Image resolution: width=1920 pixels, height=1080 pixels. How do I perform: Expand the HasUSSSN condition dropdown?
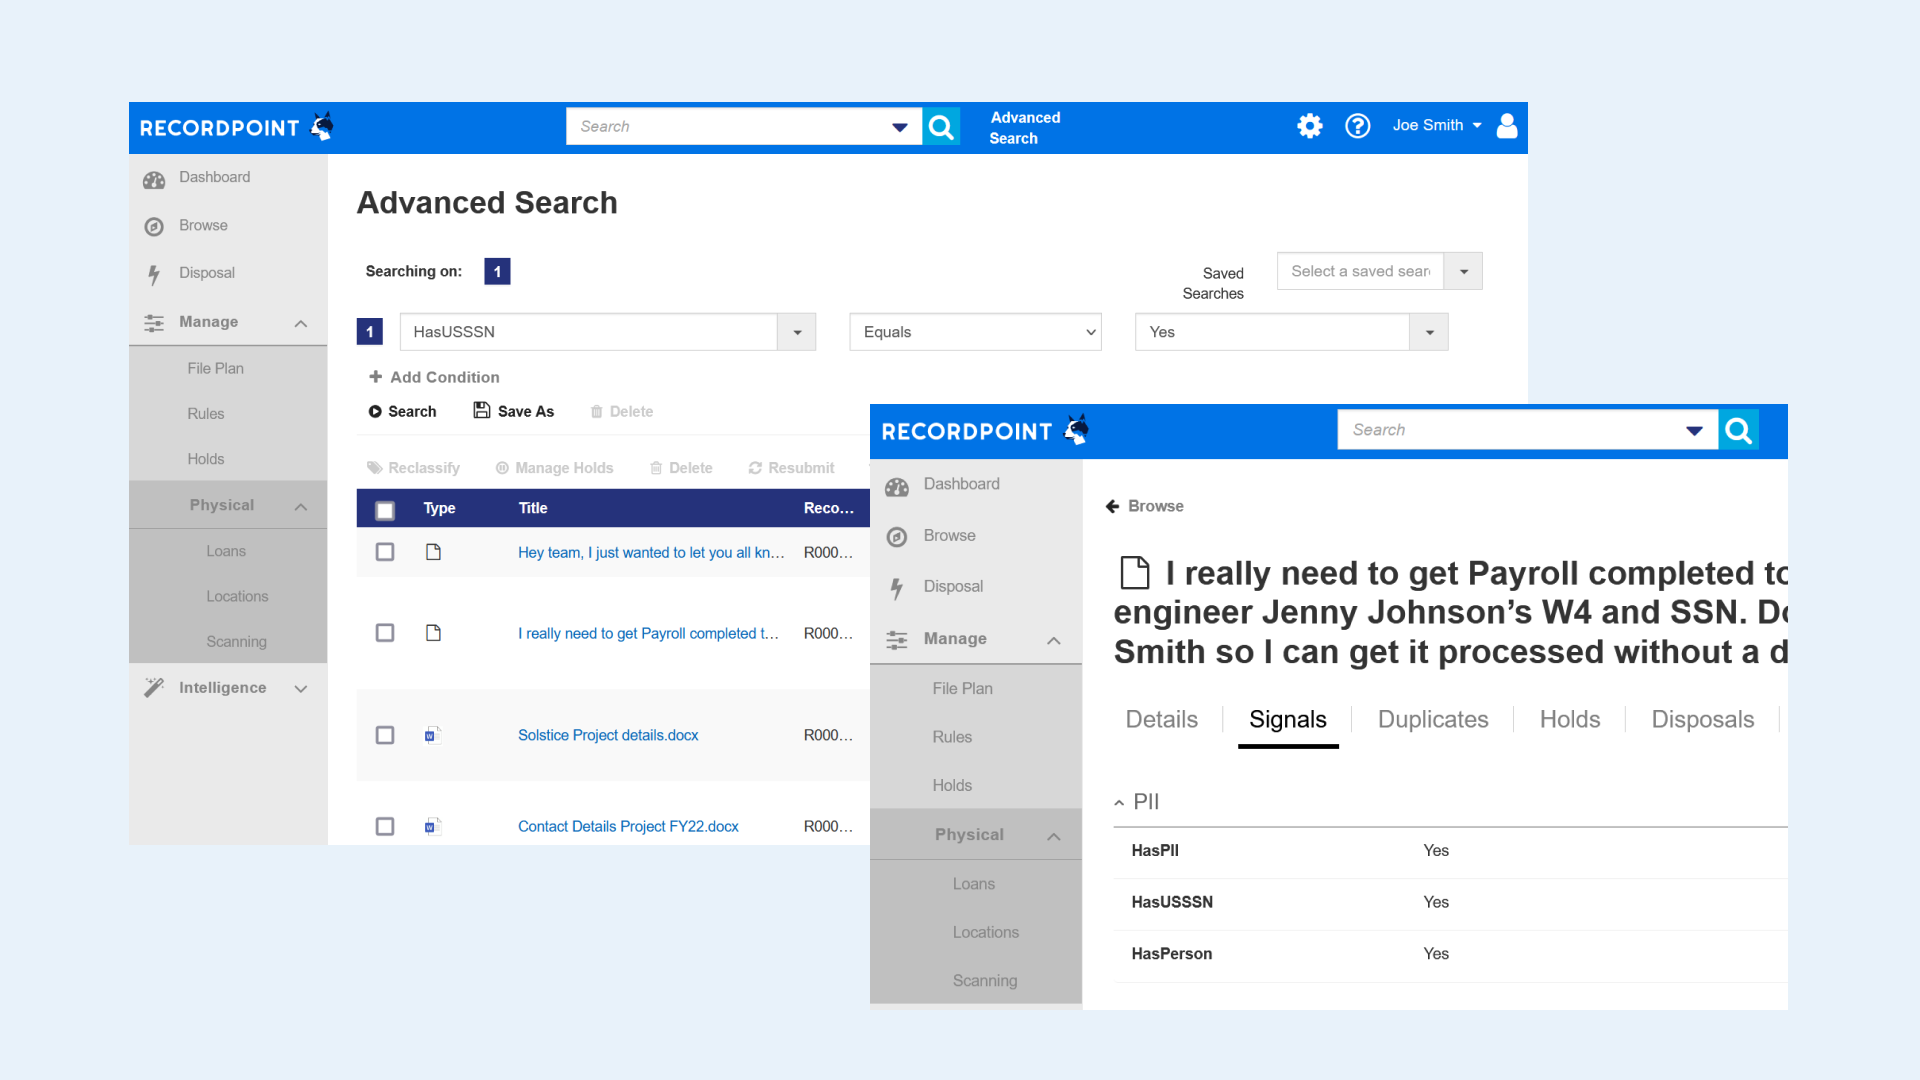(798, 331)
